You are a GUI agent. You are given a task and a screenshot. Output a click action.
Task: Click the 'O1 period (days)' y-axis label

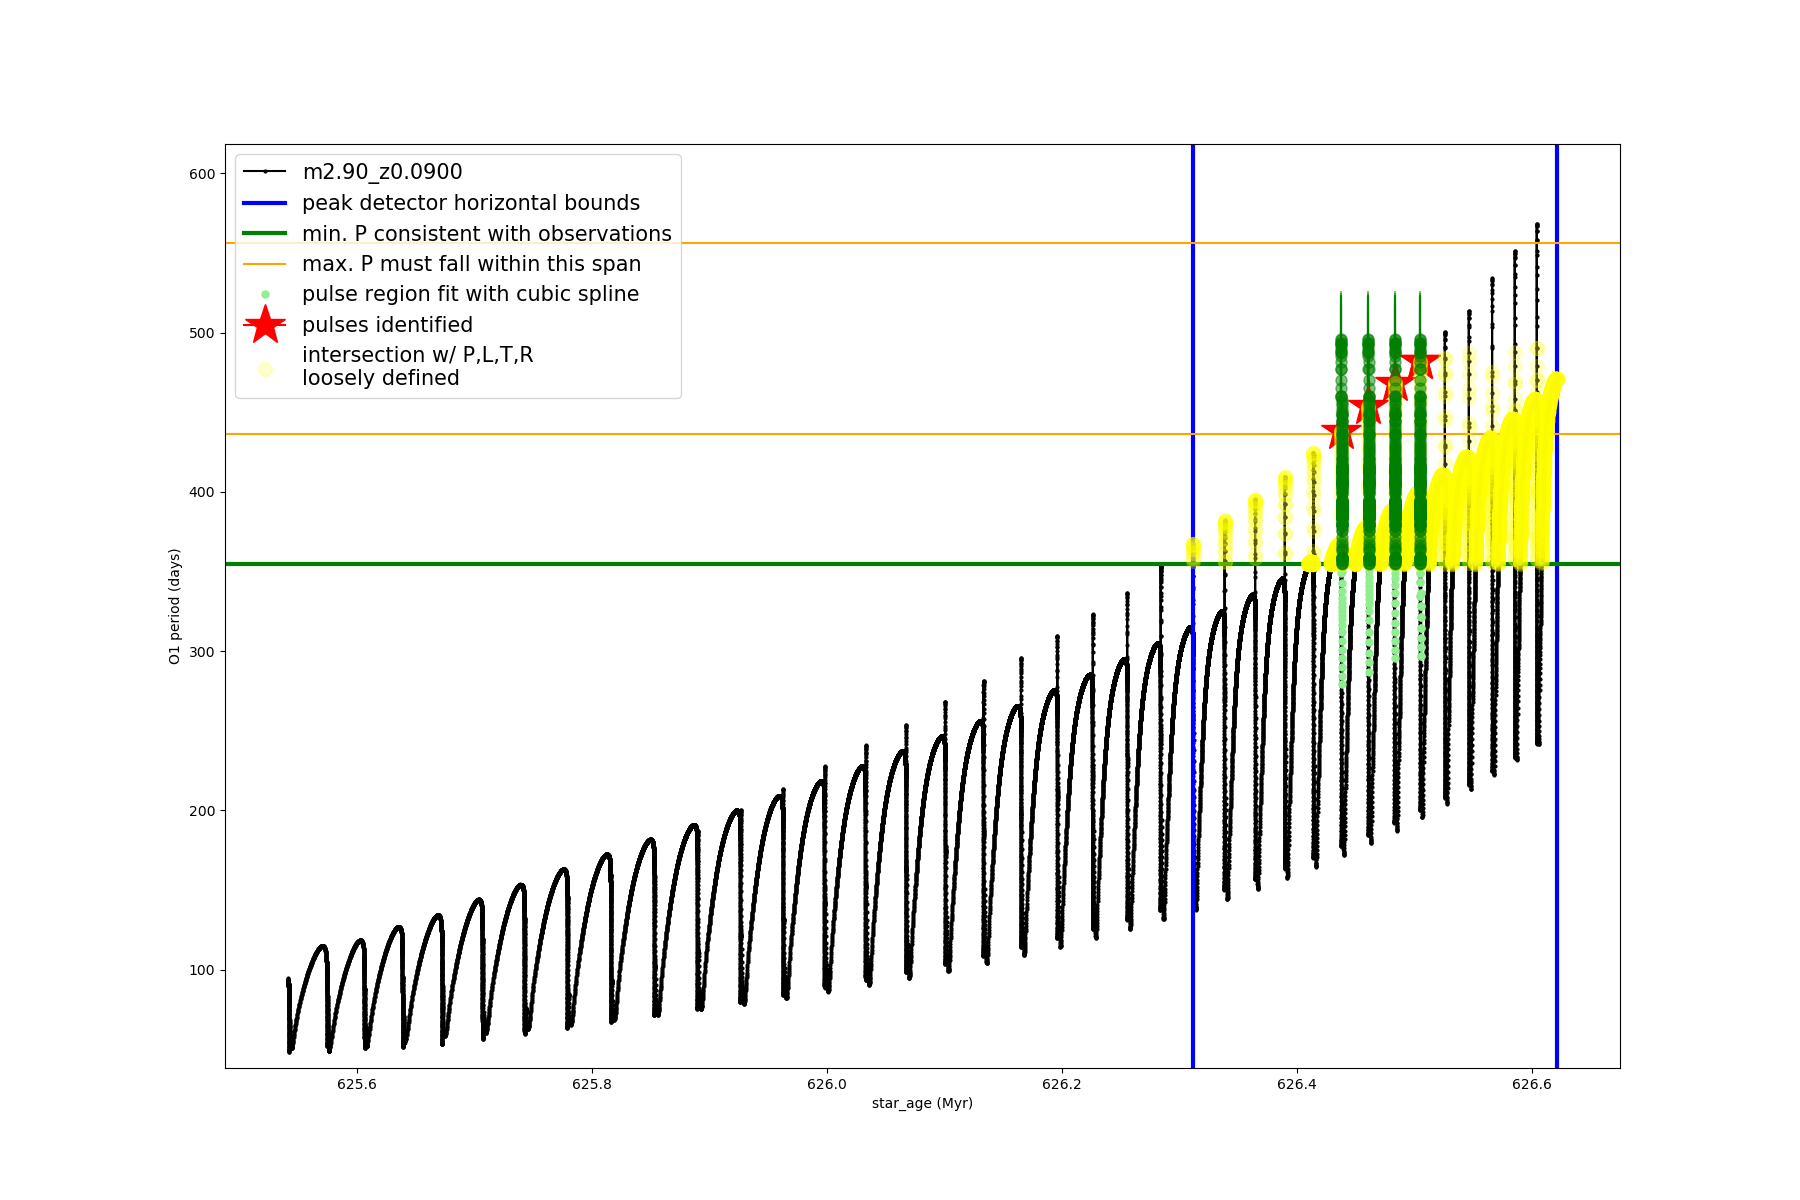175,606
